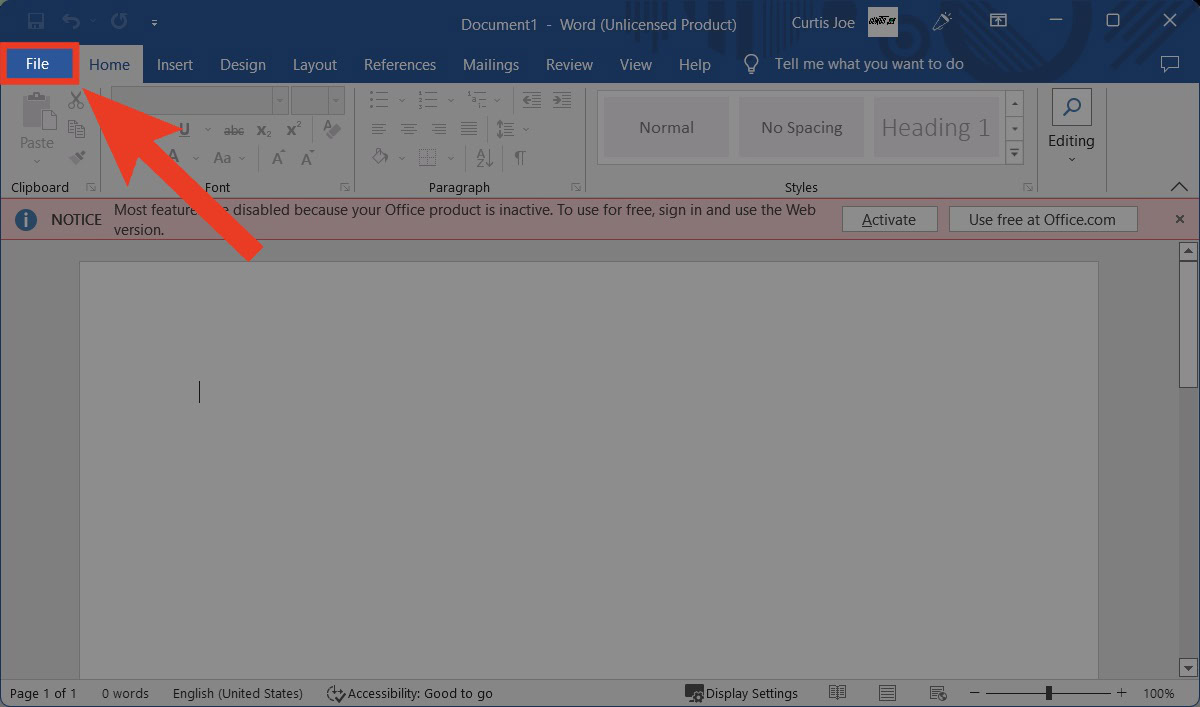Image resolution: width=1200 pixels, height=707 pixels.
Task: Open the font name combo box
Action: click(x=200, y=100)
